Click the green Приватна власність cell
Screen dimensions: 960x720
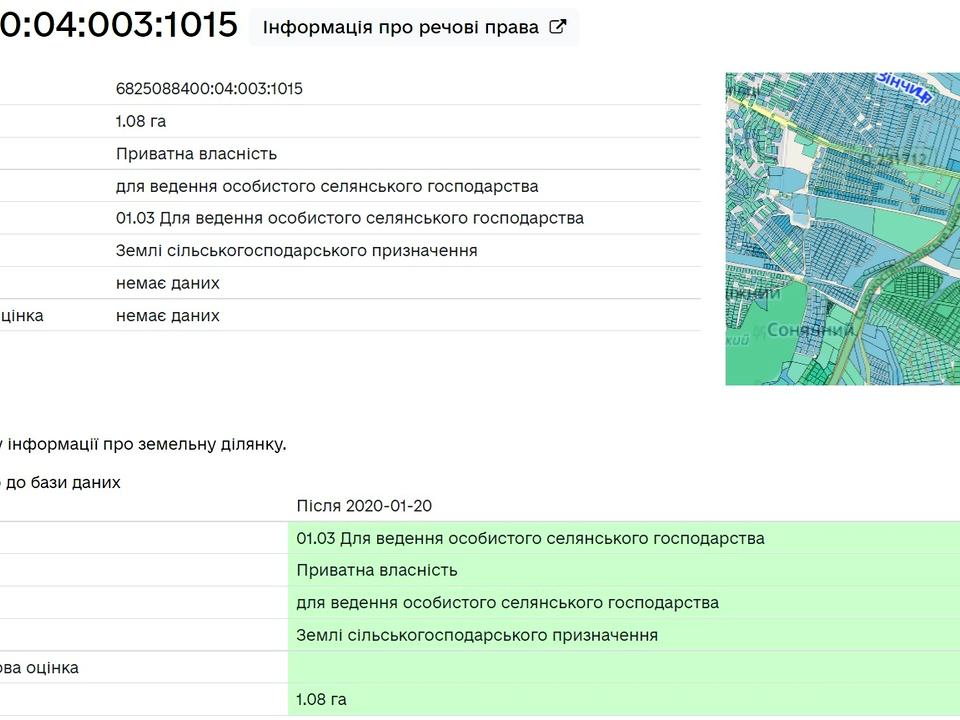pyautogui.click(x=377, y=570)
